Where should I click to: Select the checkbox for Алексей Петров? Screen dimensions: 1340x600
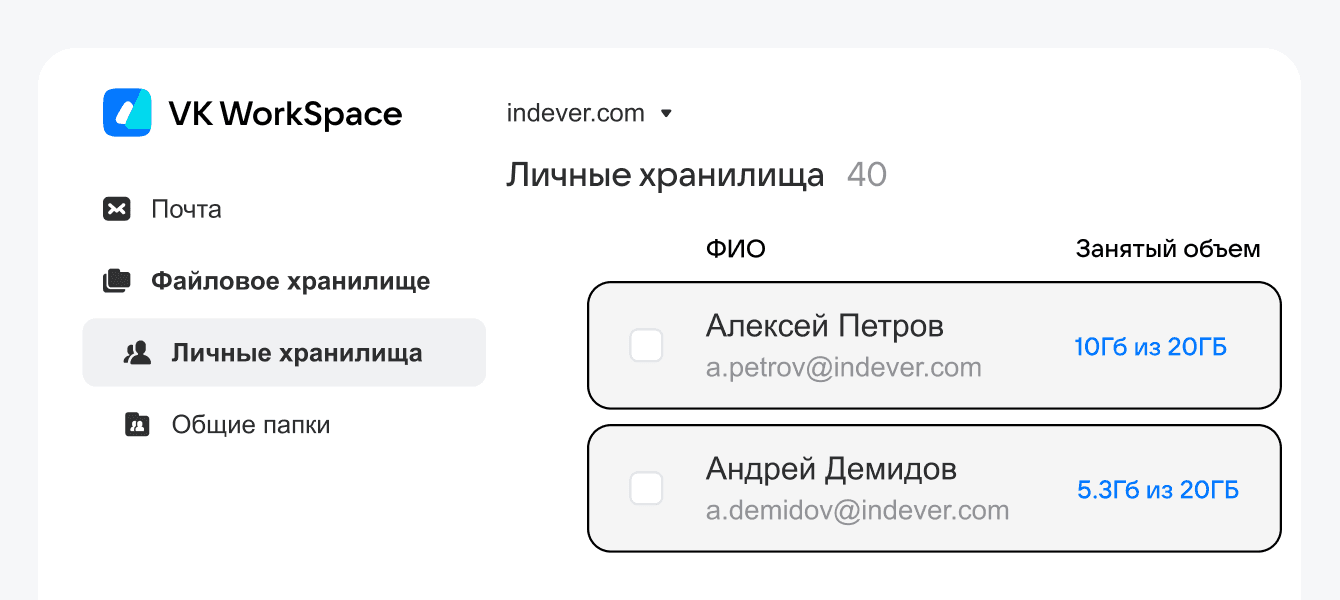(x=646, y=346)
